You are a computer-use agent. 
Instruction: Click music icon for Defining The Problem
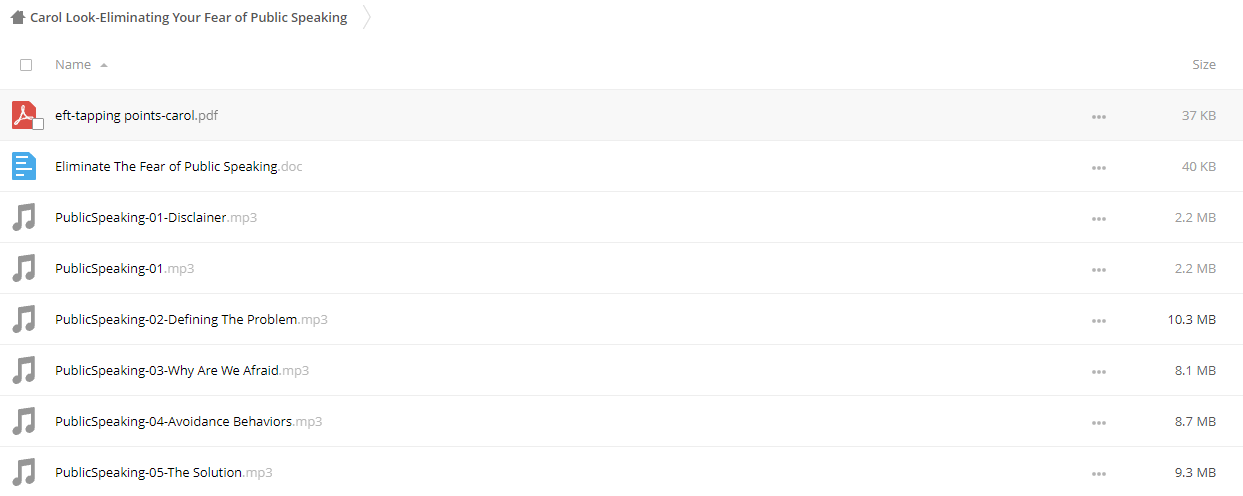click(24, 319)
